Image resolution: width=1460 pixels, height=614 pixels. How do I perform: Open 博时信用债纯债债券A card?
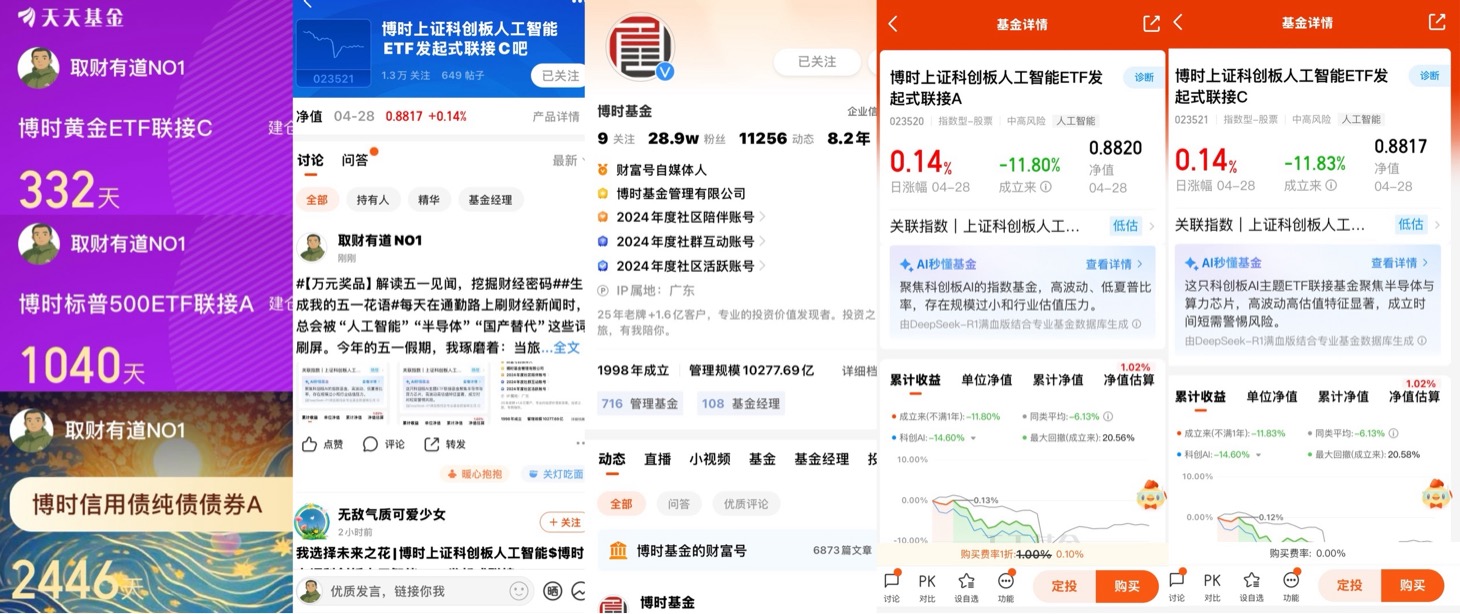point(146,504)
